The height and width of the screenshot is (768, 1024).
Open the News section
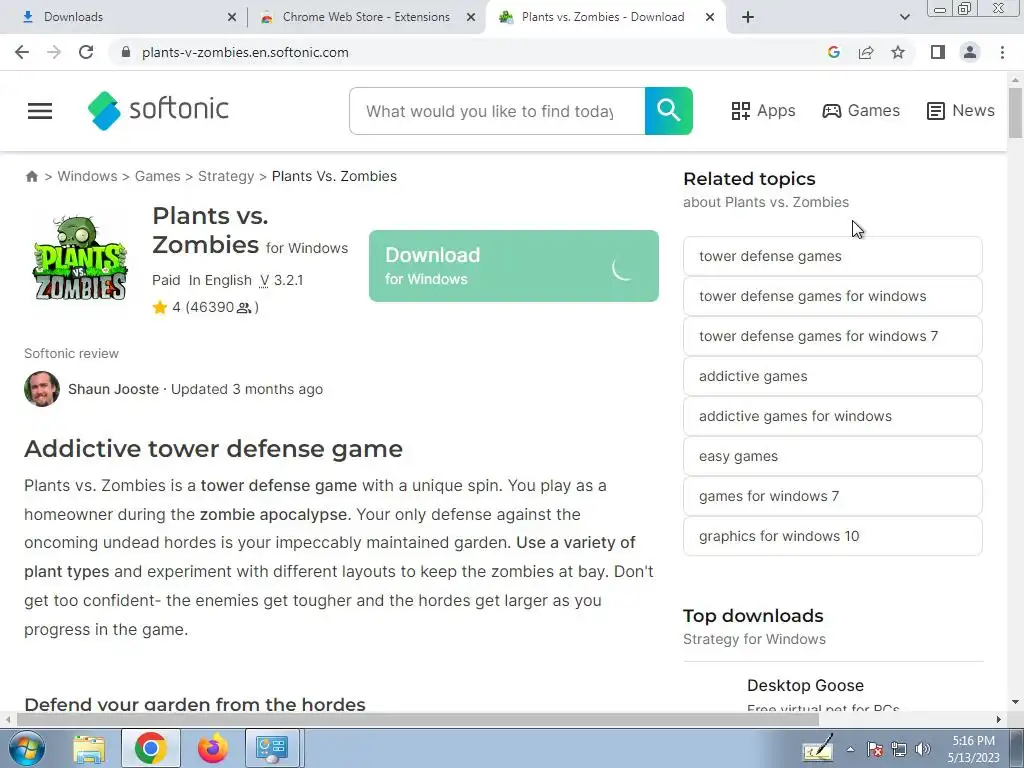click(x=961, y=110)
